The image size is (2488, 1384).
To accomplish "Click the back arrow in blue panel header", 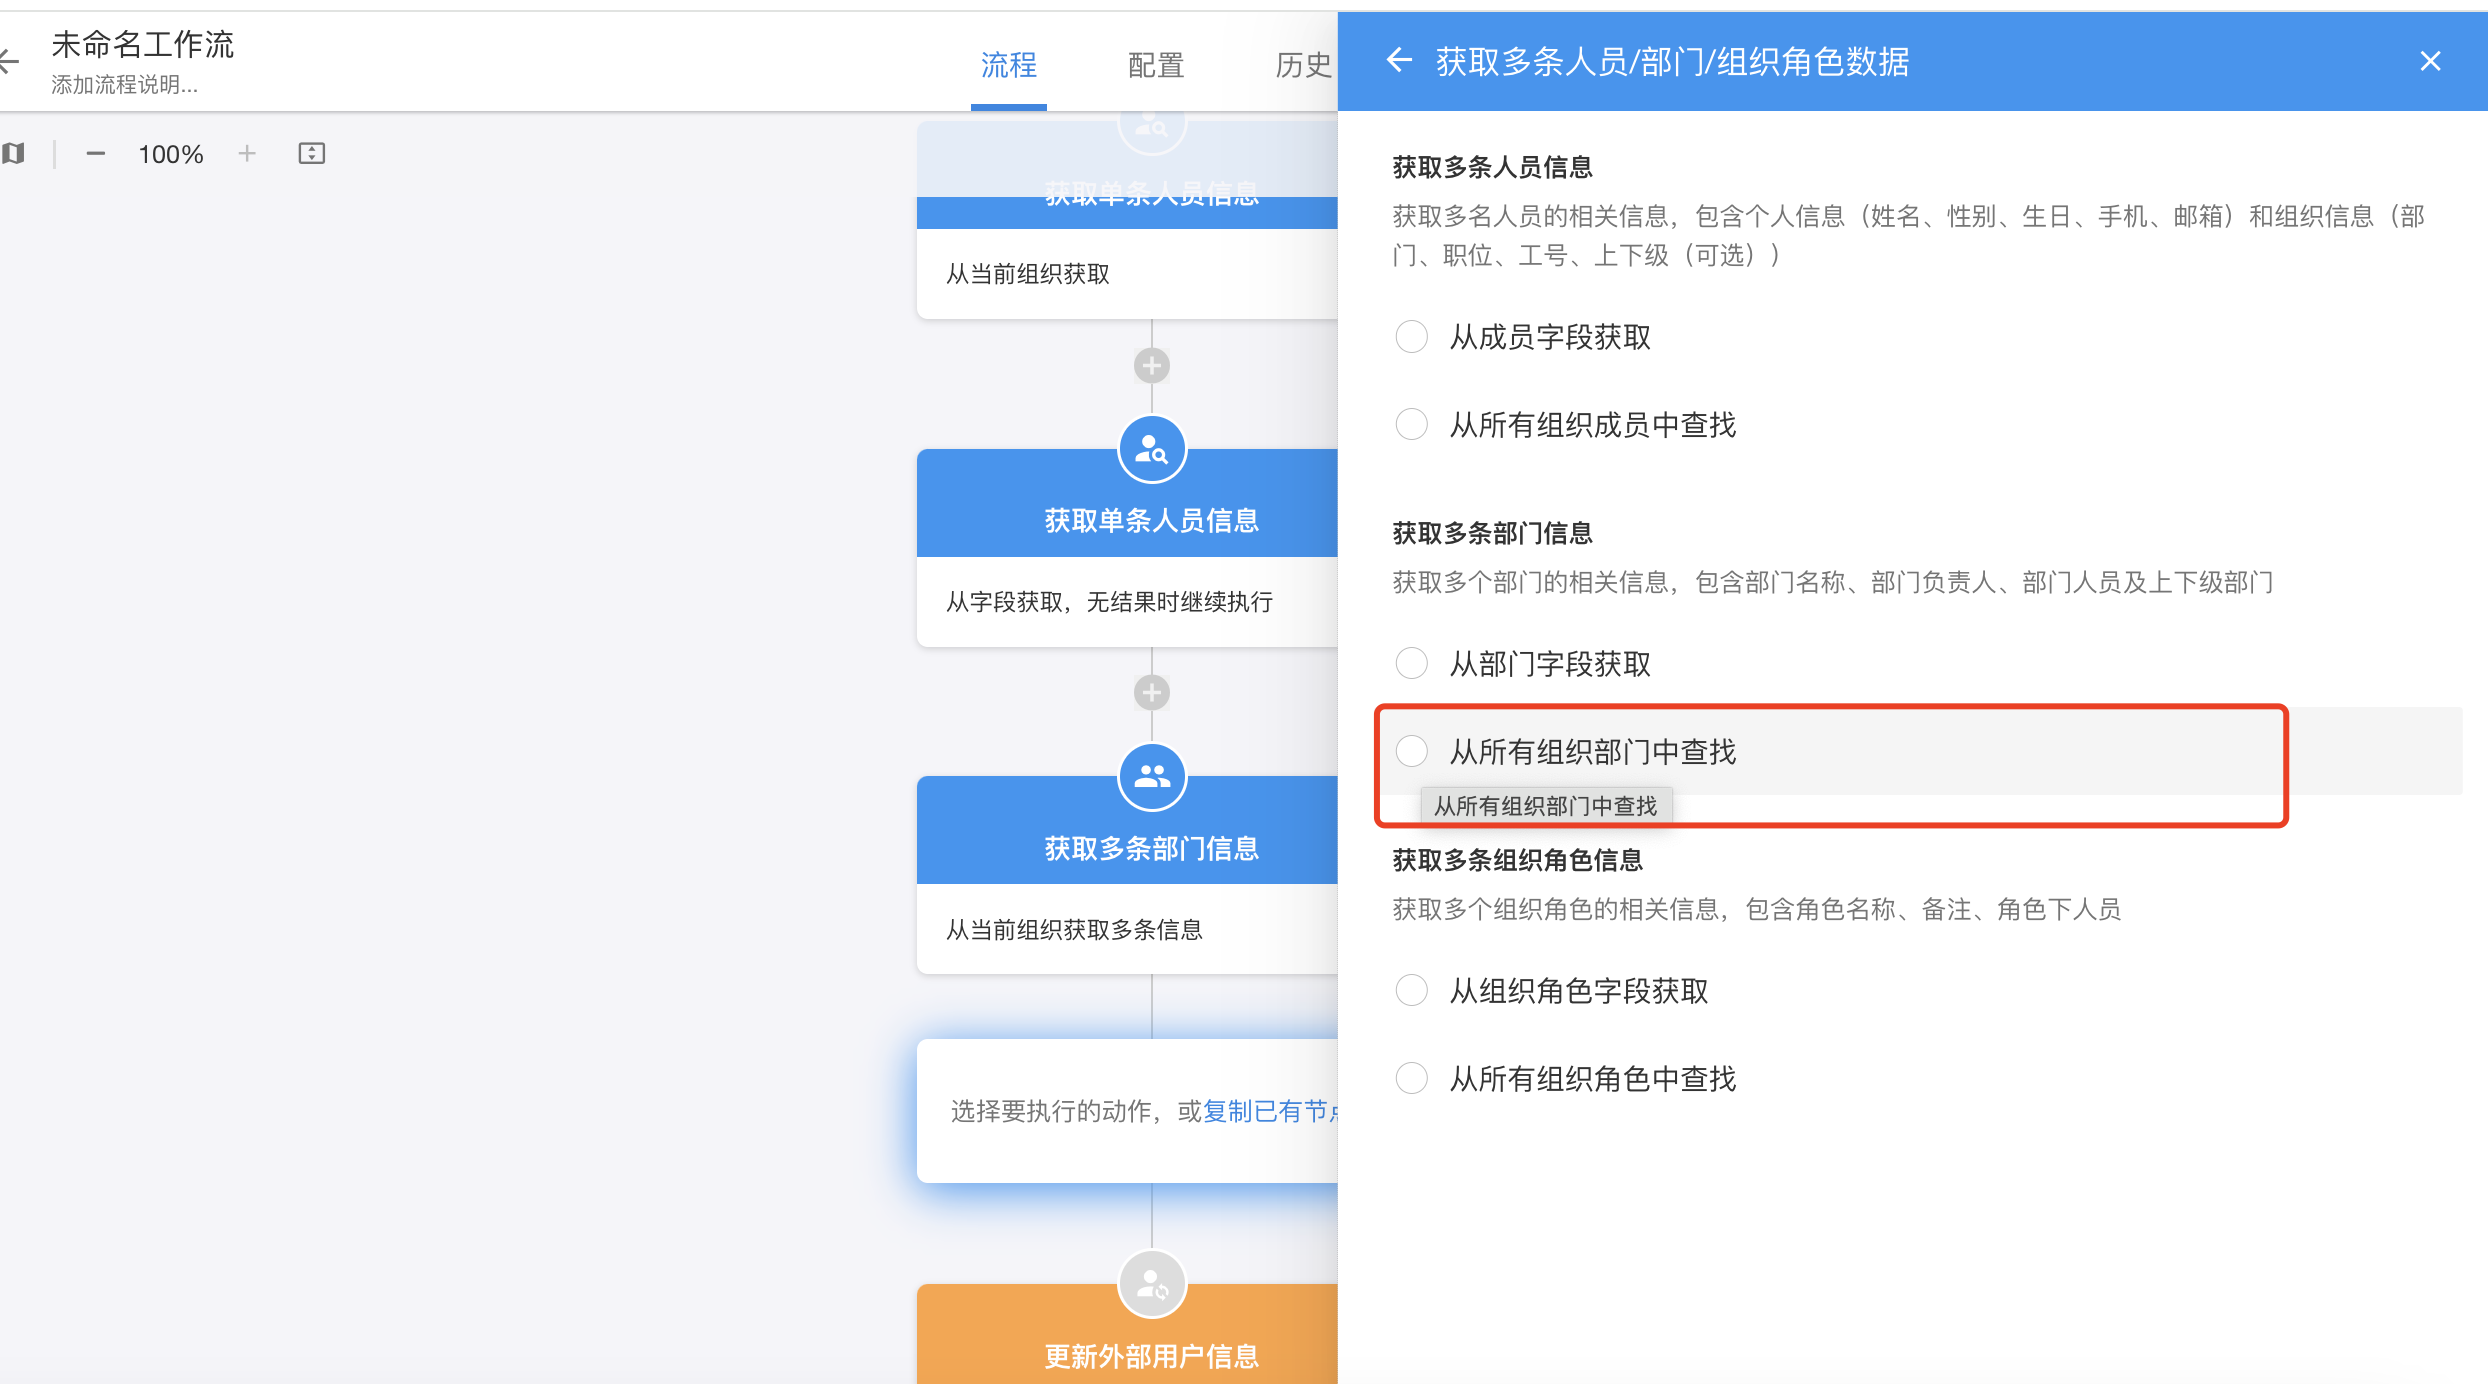I will tap(1399, 60).
